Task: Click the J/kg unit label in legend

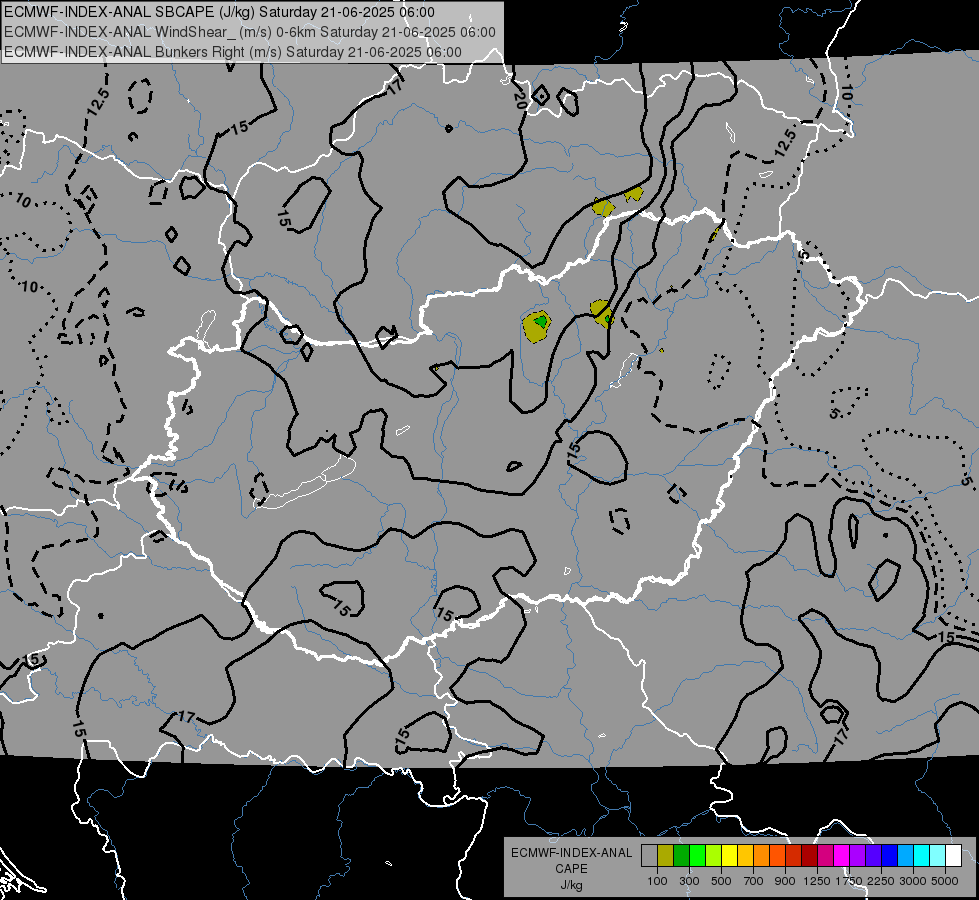Action: tap(571, 885)
